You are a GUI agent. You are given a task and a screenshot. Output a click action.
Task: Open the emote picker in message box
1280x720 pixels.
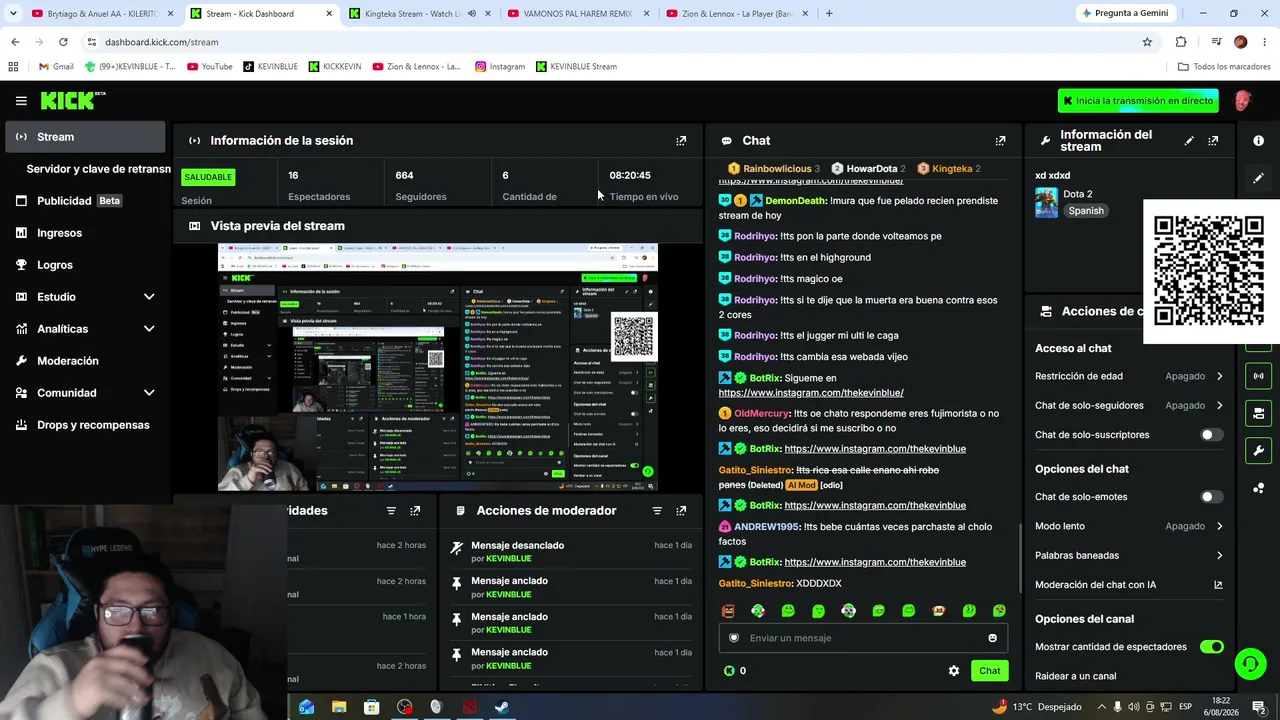click(992, 638)
